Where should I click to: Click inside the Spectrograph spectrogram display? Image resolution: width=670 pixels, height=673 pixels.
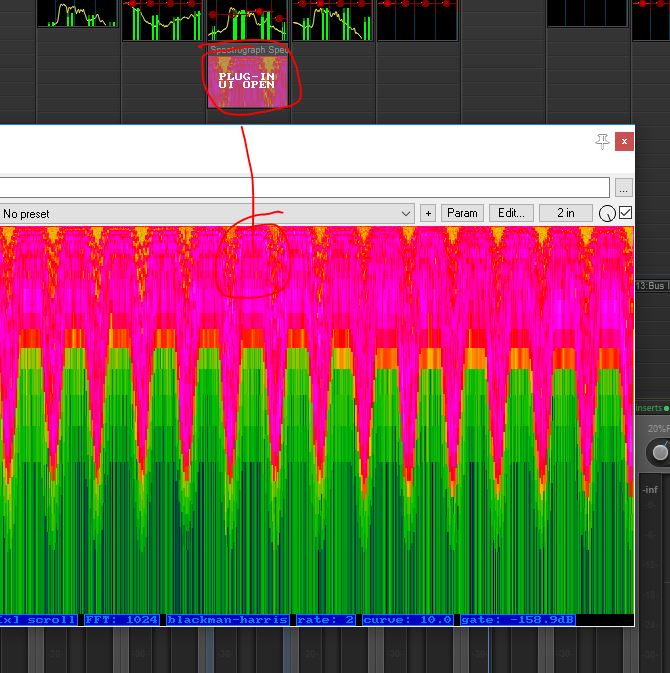(x=317, y=420)
